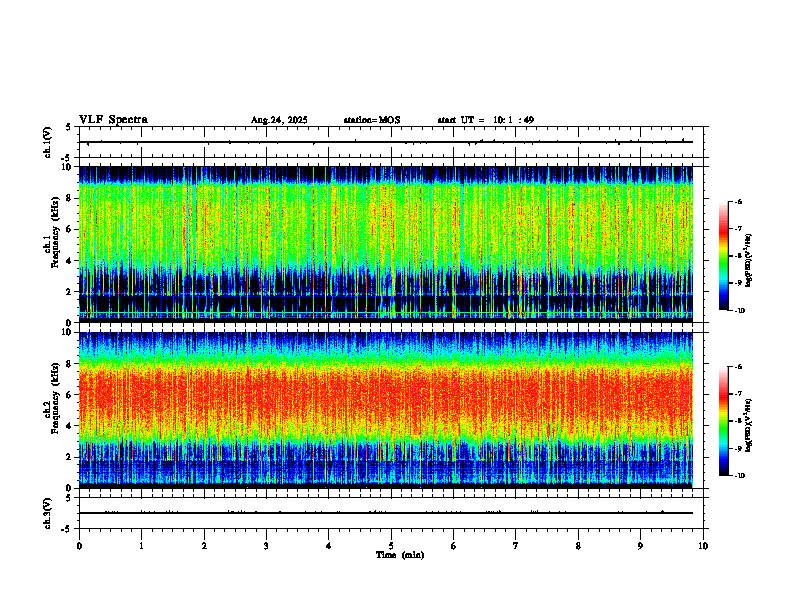Click the time axis tick label "0"
792x612 pixels.
click(79, 546)
